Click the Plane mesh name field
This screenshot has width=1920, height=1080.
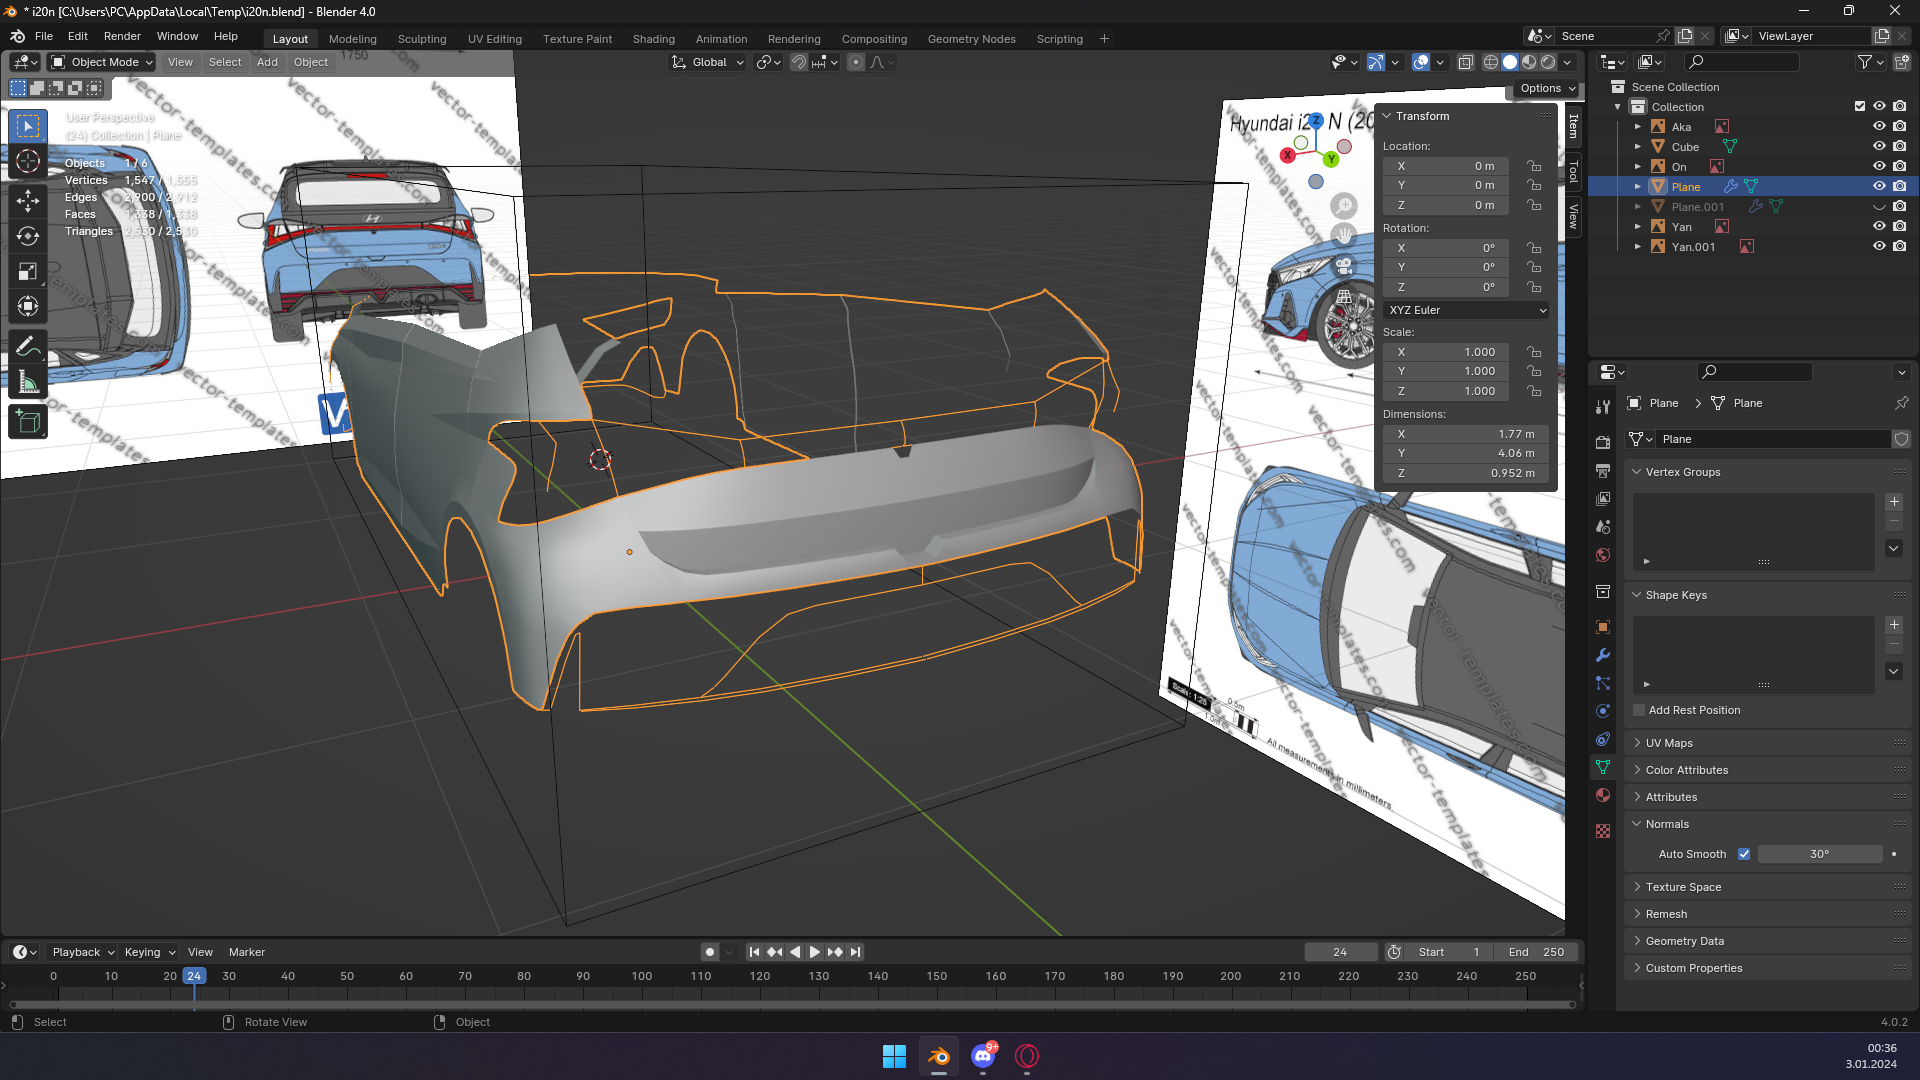click(x=1770, y=439)
